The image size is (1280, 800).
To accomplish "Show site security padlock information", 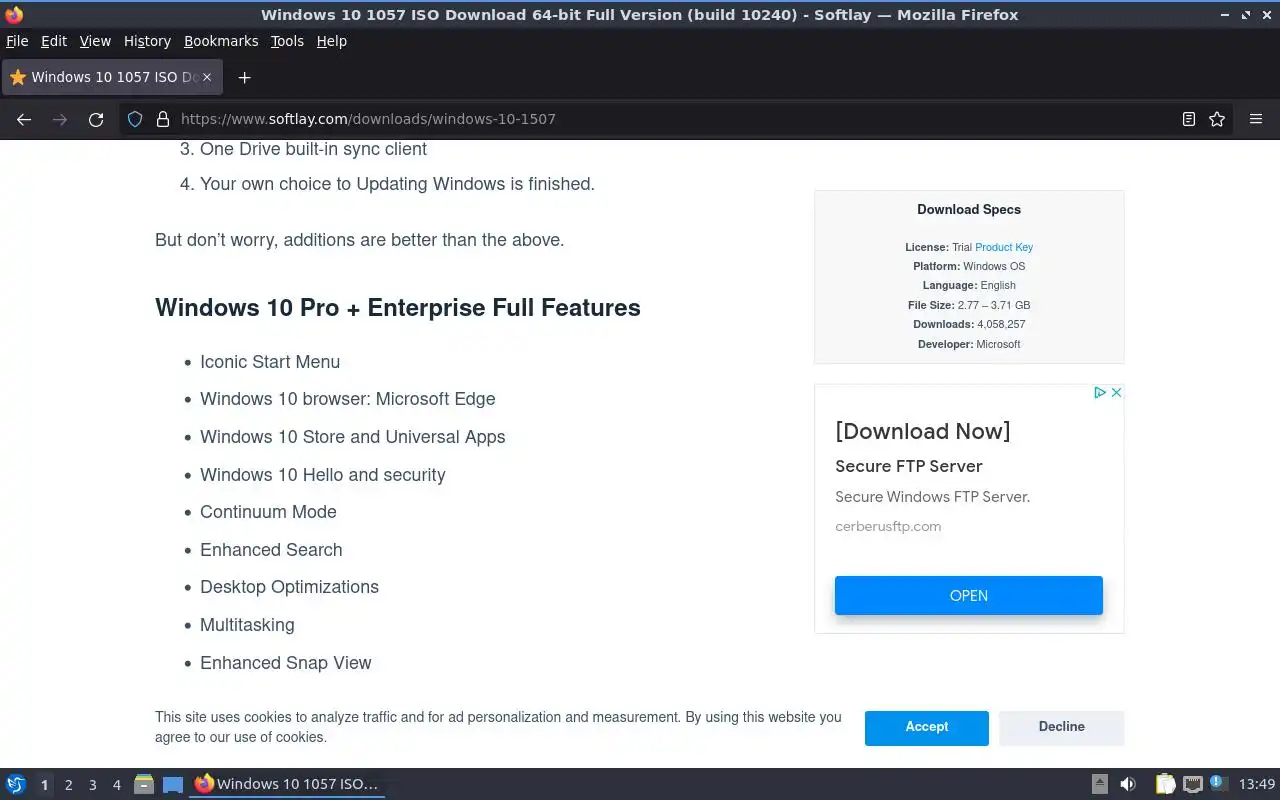I will pyautogui.click(x=163, y=119).
